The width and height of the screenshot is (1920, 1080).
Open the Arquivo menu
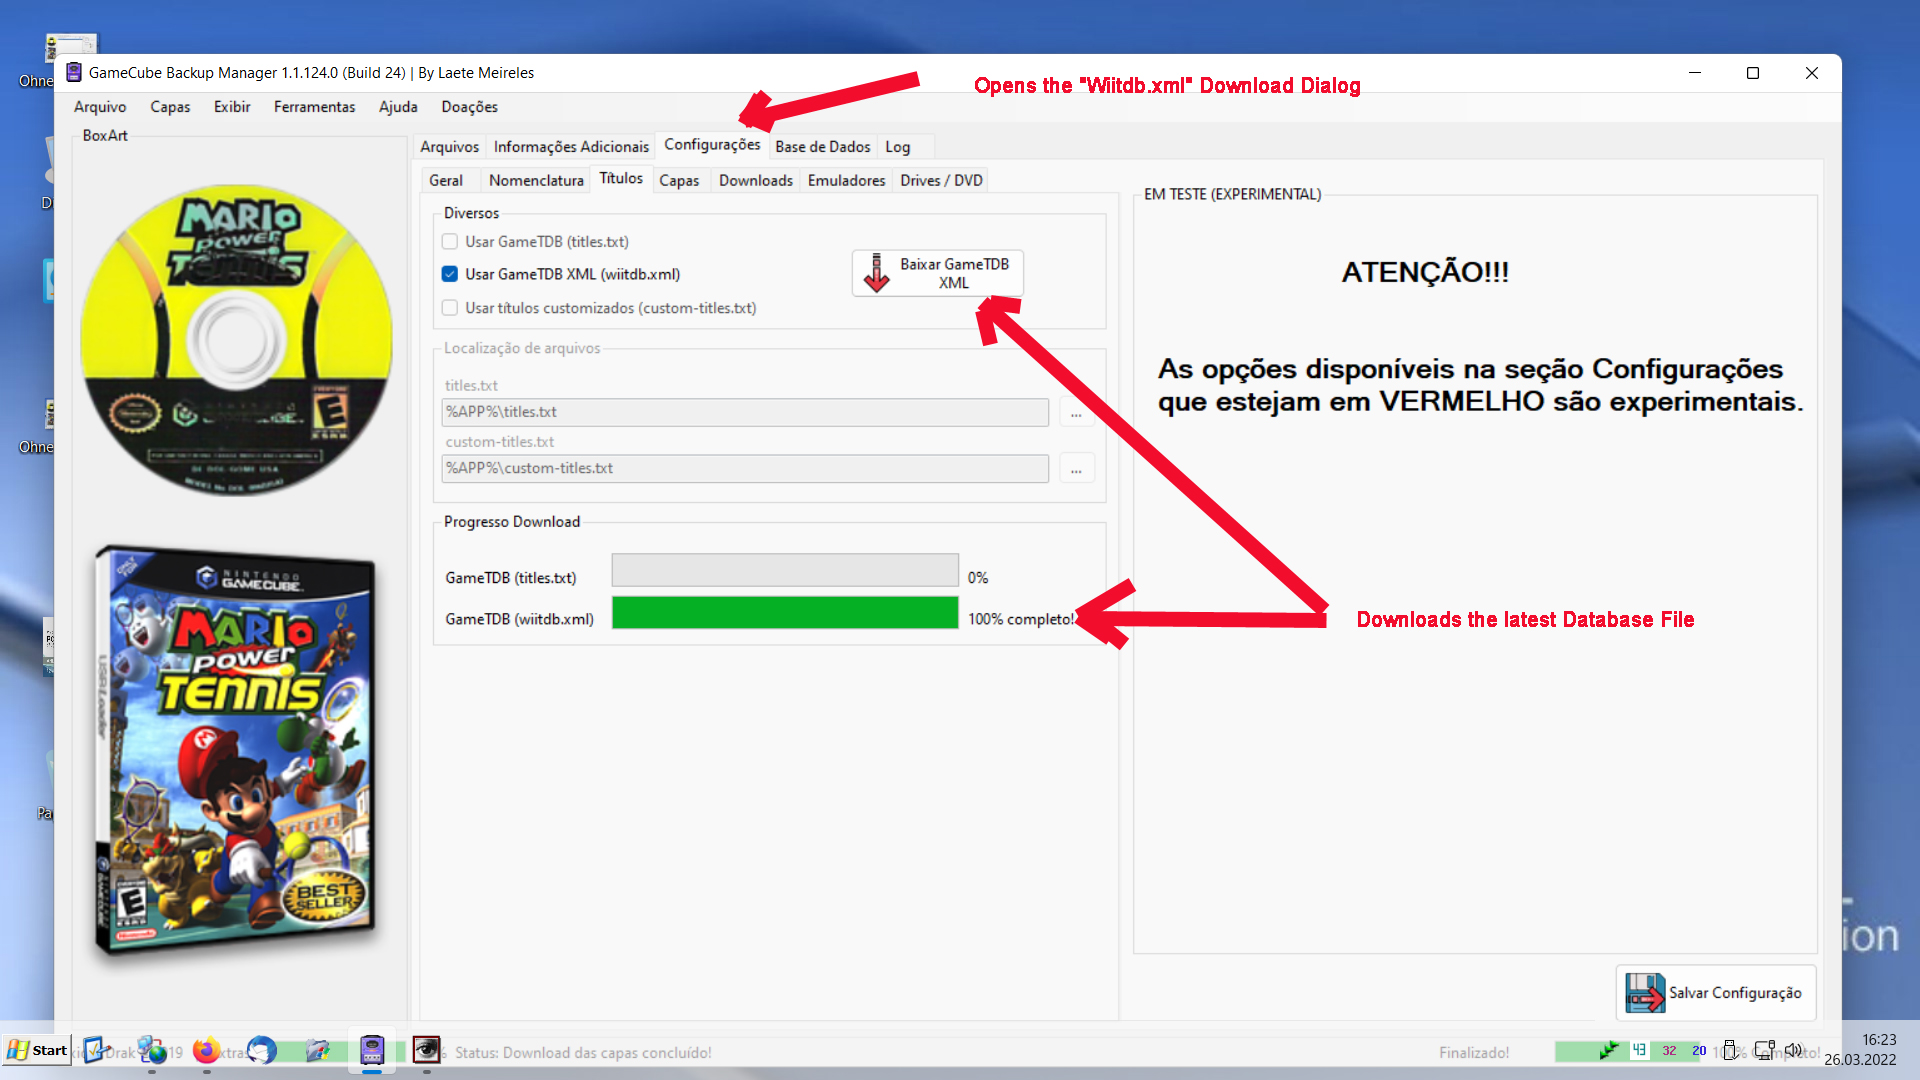point(100,107)
